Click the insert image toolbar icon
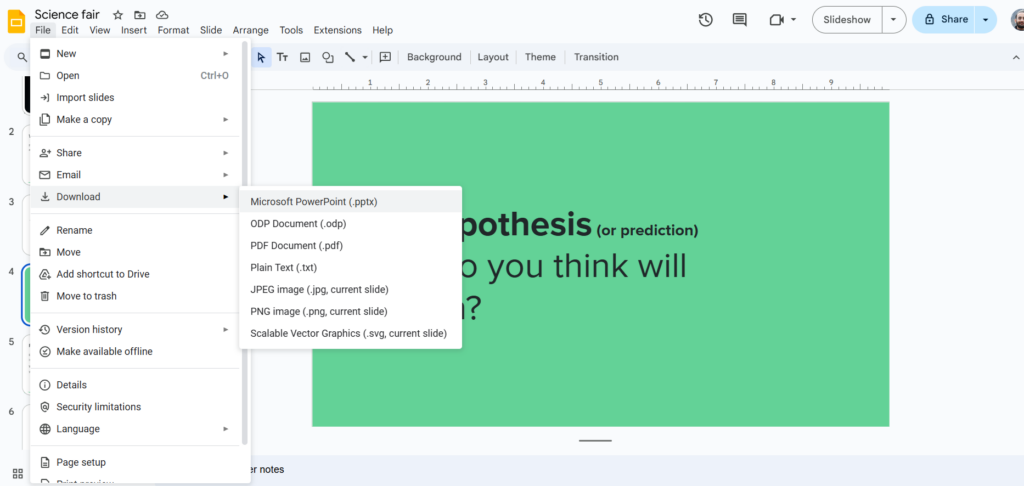Viewport: 1024px width, 486px height. tap(305, 57)
